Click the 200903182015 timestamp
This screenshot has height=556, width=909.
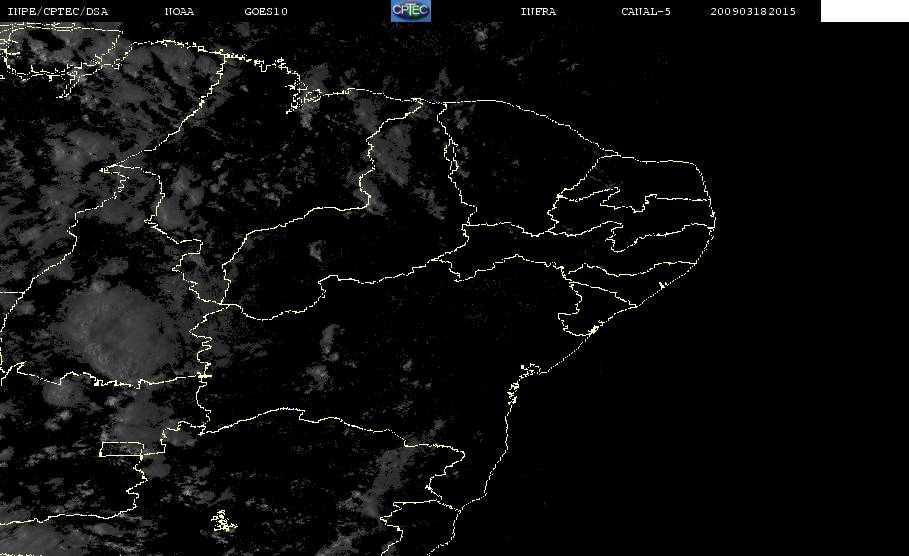point(753,12)
